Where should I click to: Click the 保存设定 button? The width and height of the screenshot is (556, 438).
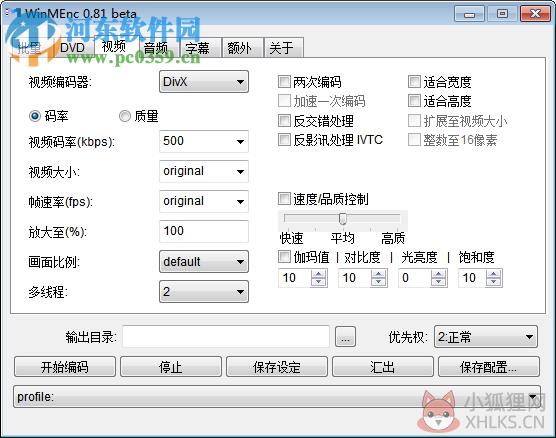coord(277,367)
